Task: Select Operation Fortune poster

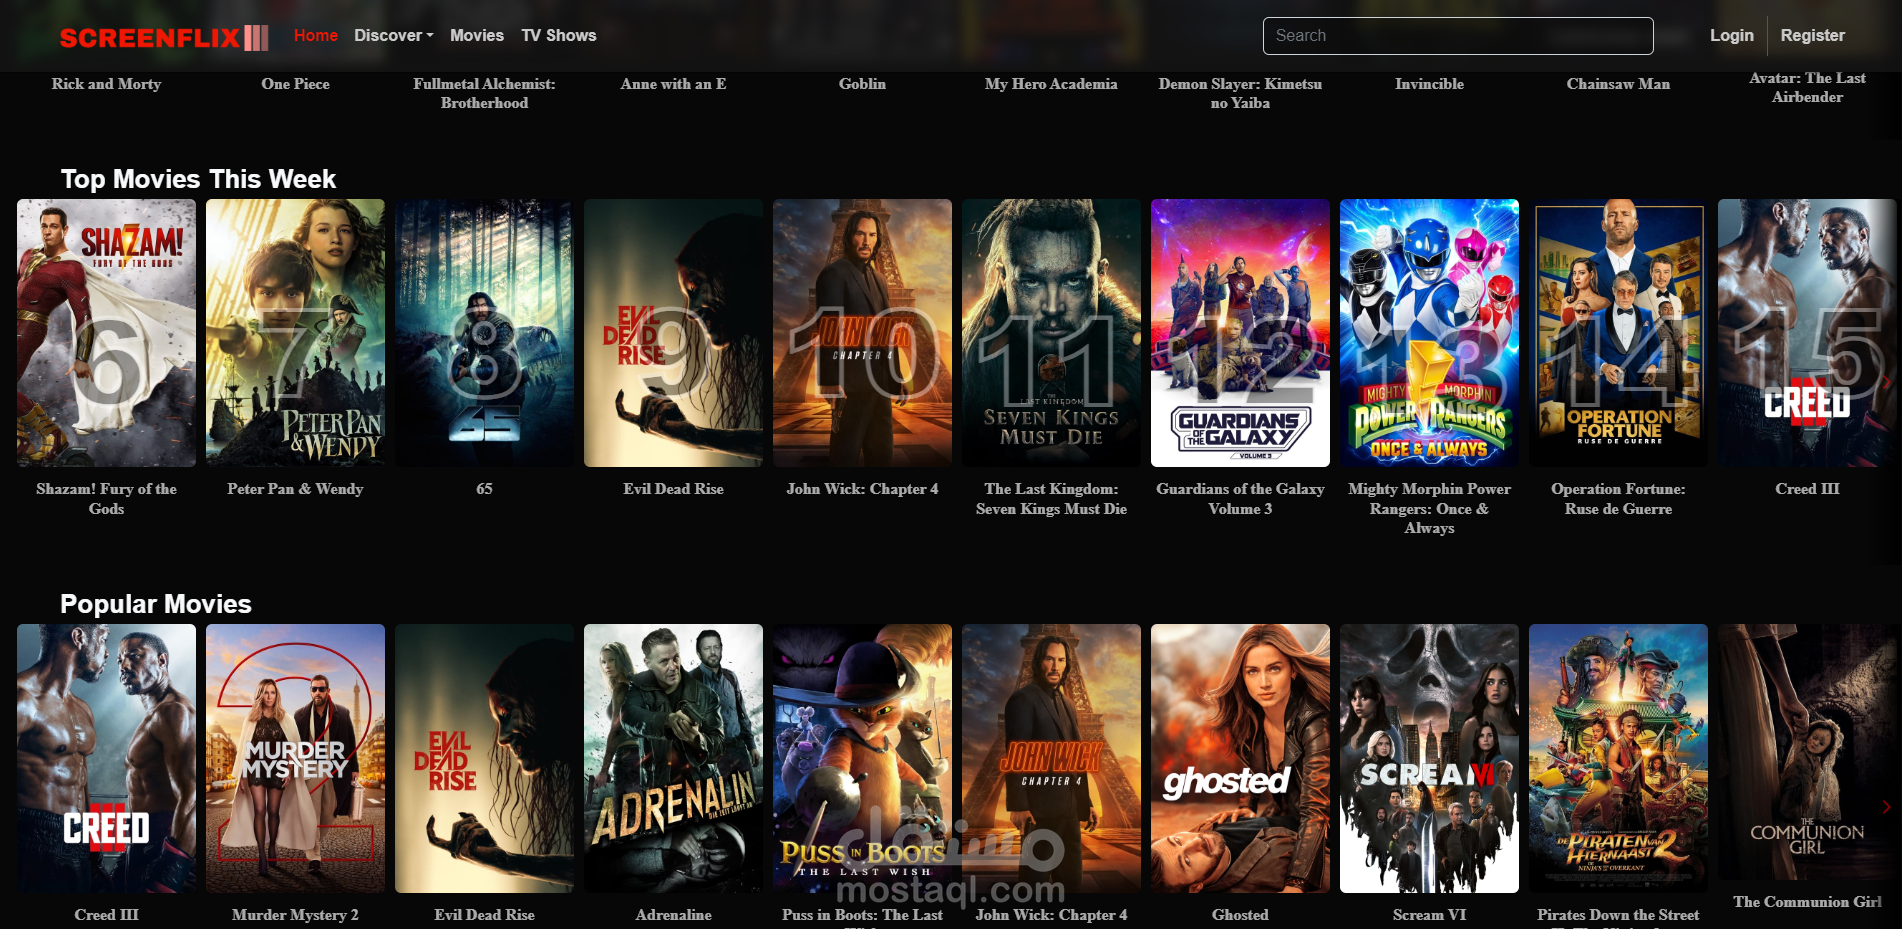Action: point(1618,333)
